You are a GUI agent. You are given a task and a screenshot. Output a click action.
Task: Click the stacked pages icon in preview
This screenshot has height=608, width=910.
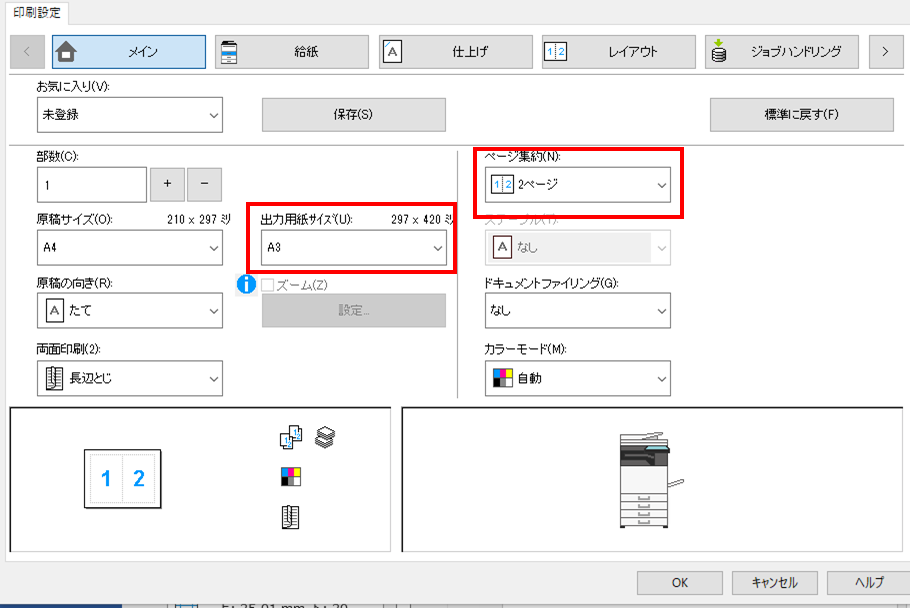[324, 436]
